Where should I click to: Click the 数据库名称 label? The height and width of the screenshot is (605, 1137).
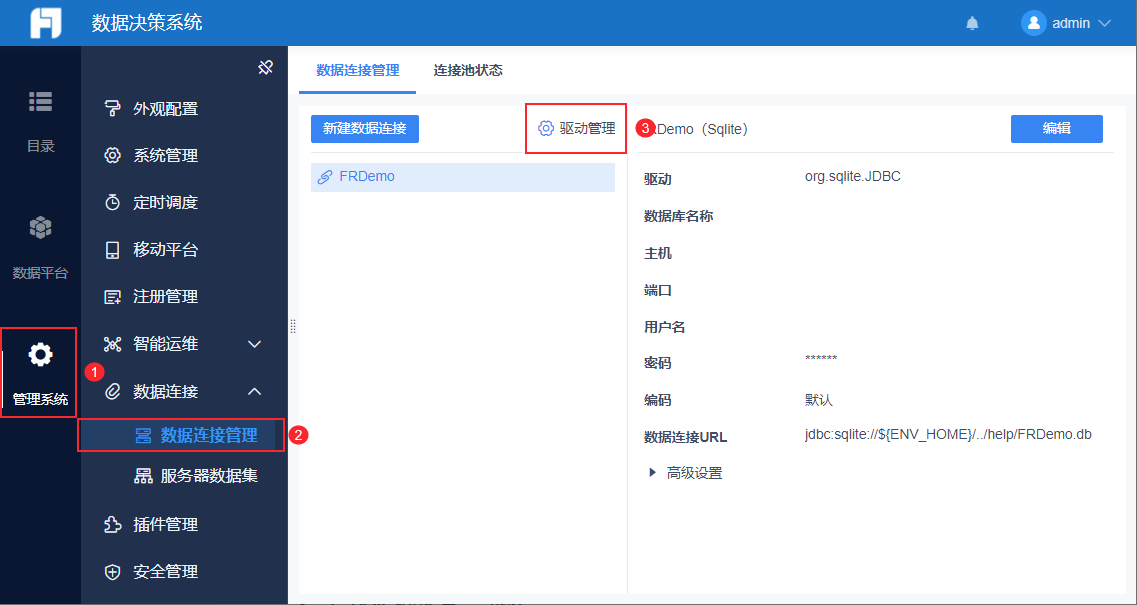tap(678, 216)
